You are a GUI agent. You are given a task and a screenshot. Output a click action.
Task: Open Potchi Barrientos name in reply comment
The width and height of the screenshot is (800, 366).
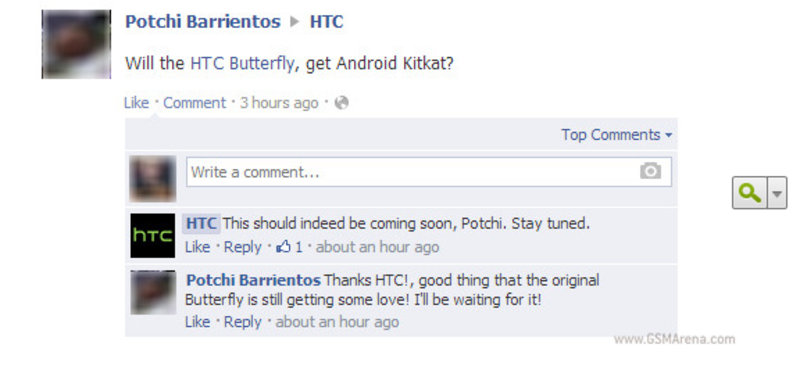click(253, 280)
